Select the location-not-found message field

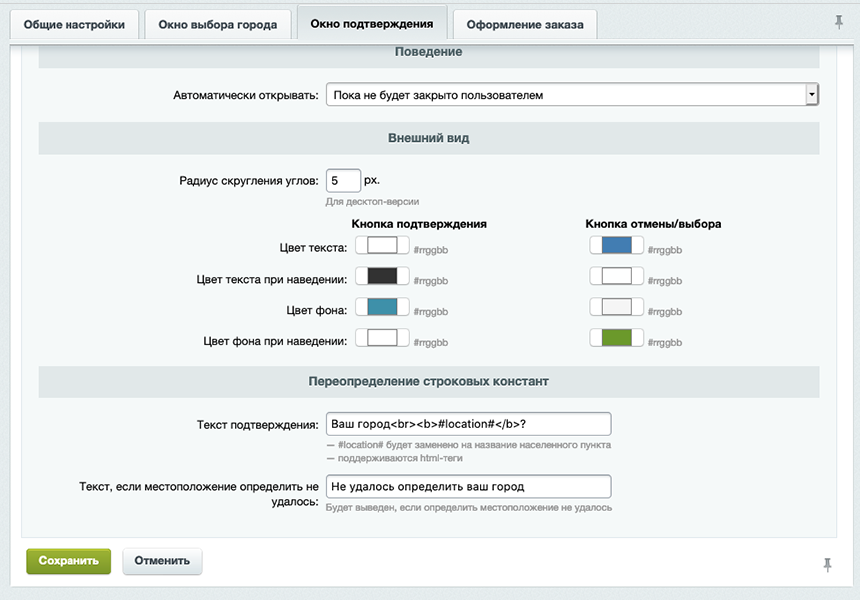pyautogui.click(x=470, y=486)
